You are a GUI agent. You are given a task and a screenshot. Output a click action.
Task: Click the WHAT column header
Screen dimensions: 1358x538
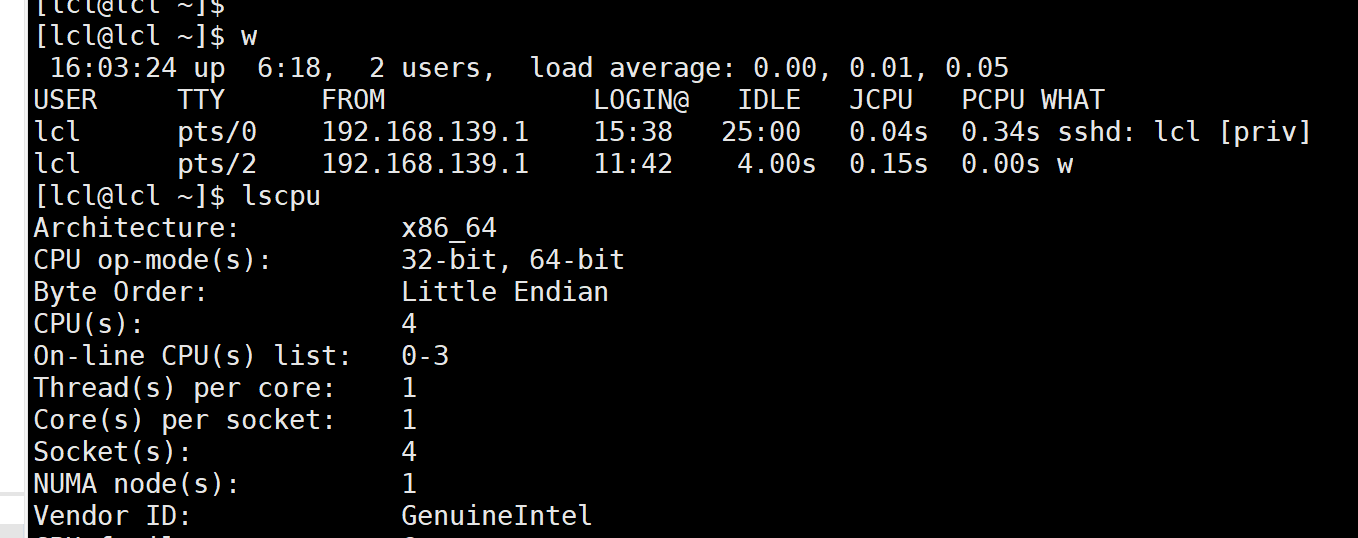pos(1073,100)
